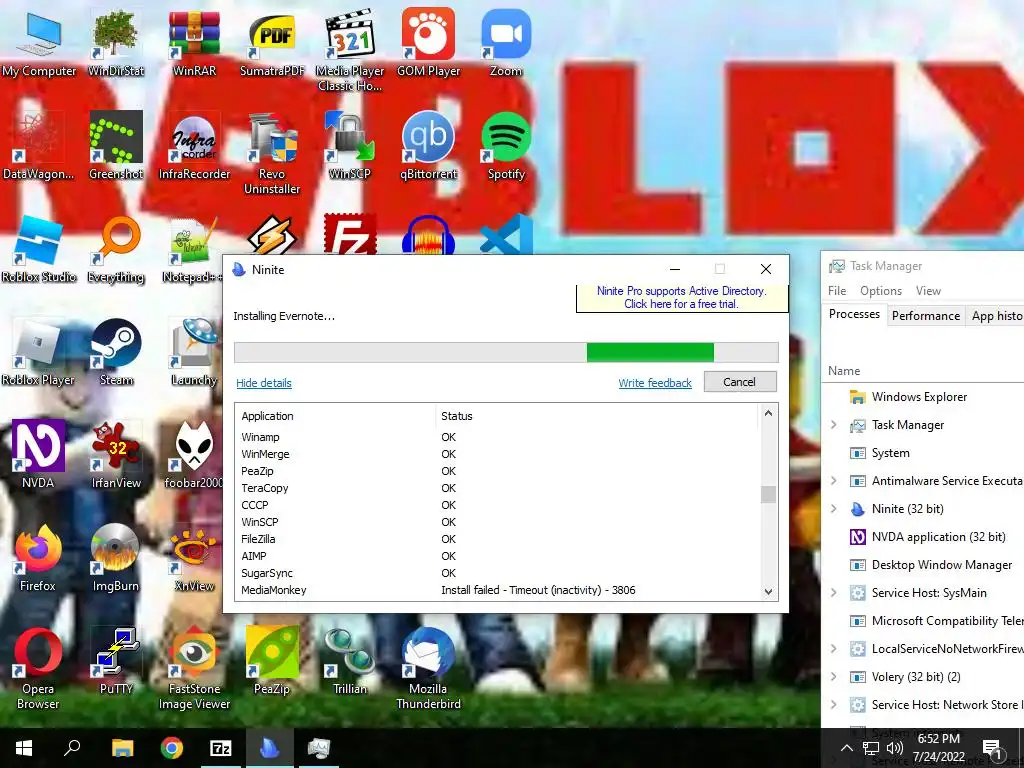This screenshot has width=1024, height=768.
Task: Expand the Ninite (32 bit) process
Action: pyautogui.click(x=834, y=508)
